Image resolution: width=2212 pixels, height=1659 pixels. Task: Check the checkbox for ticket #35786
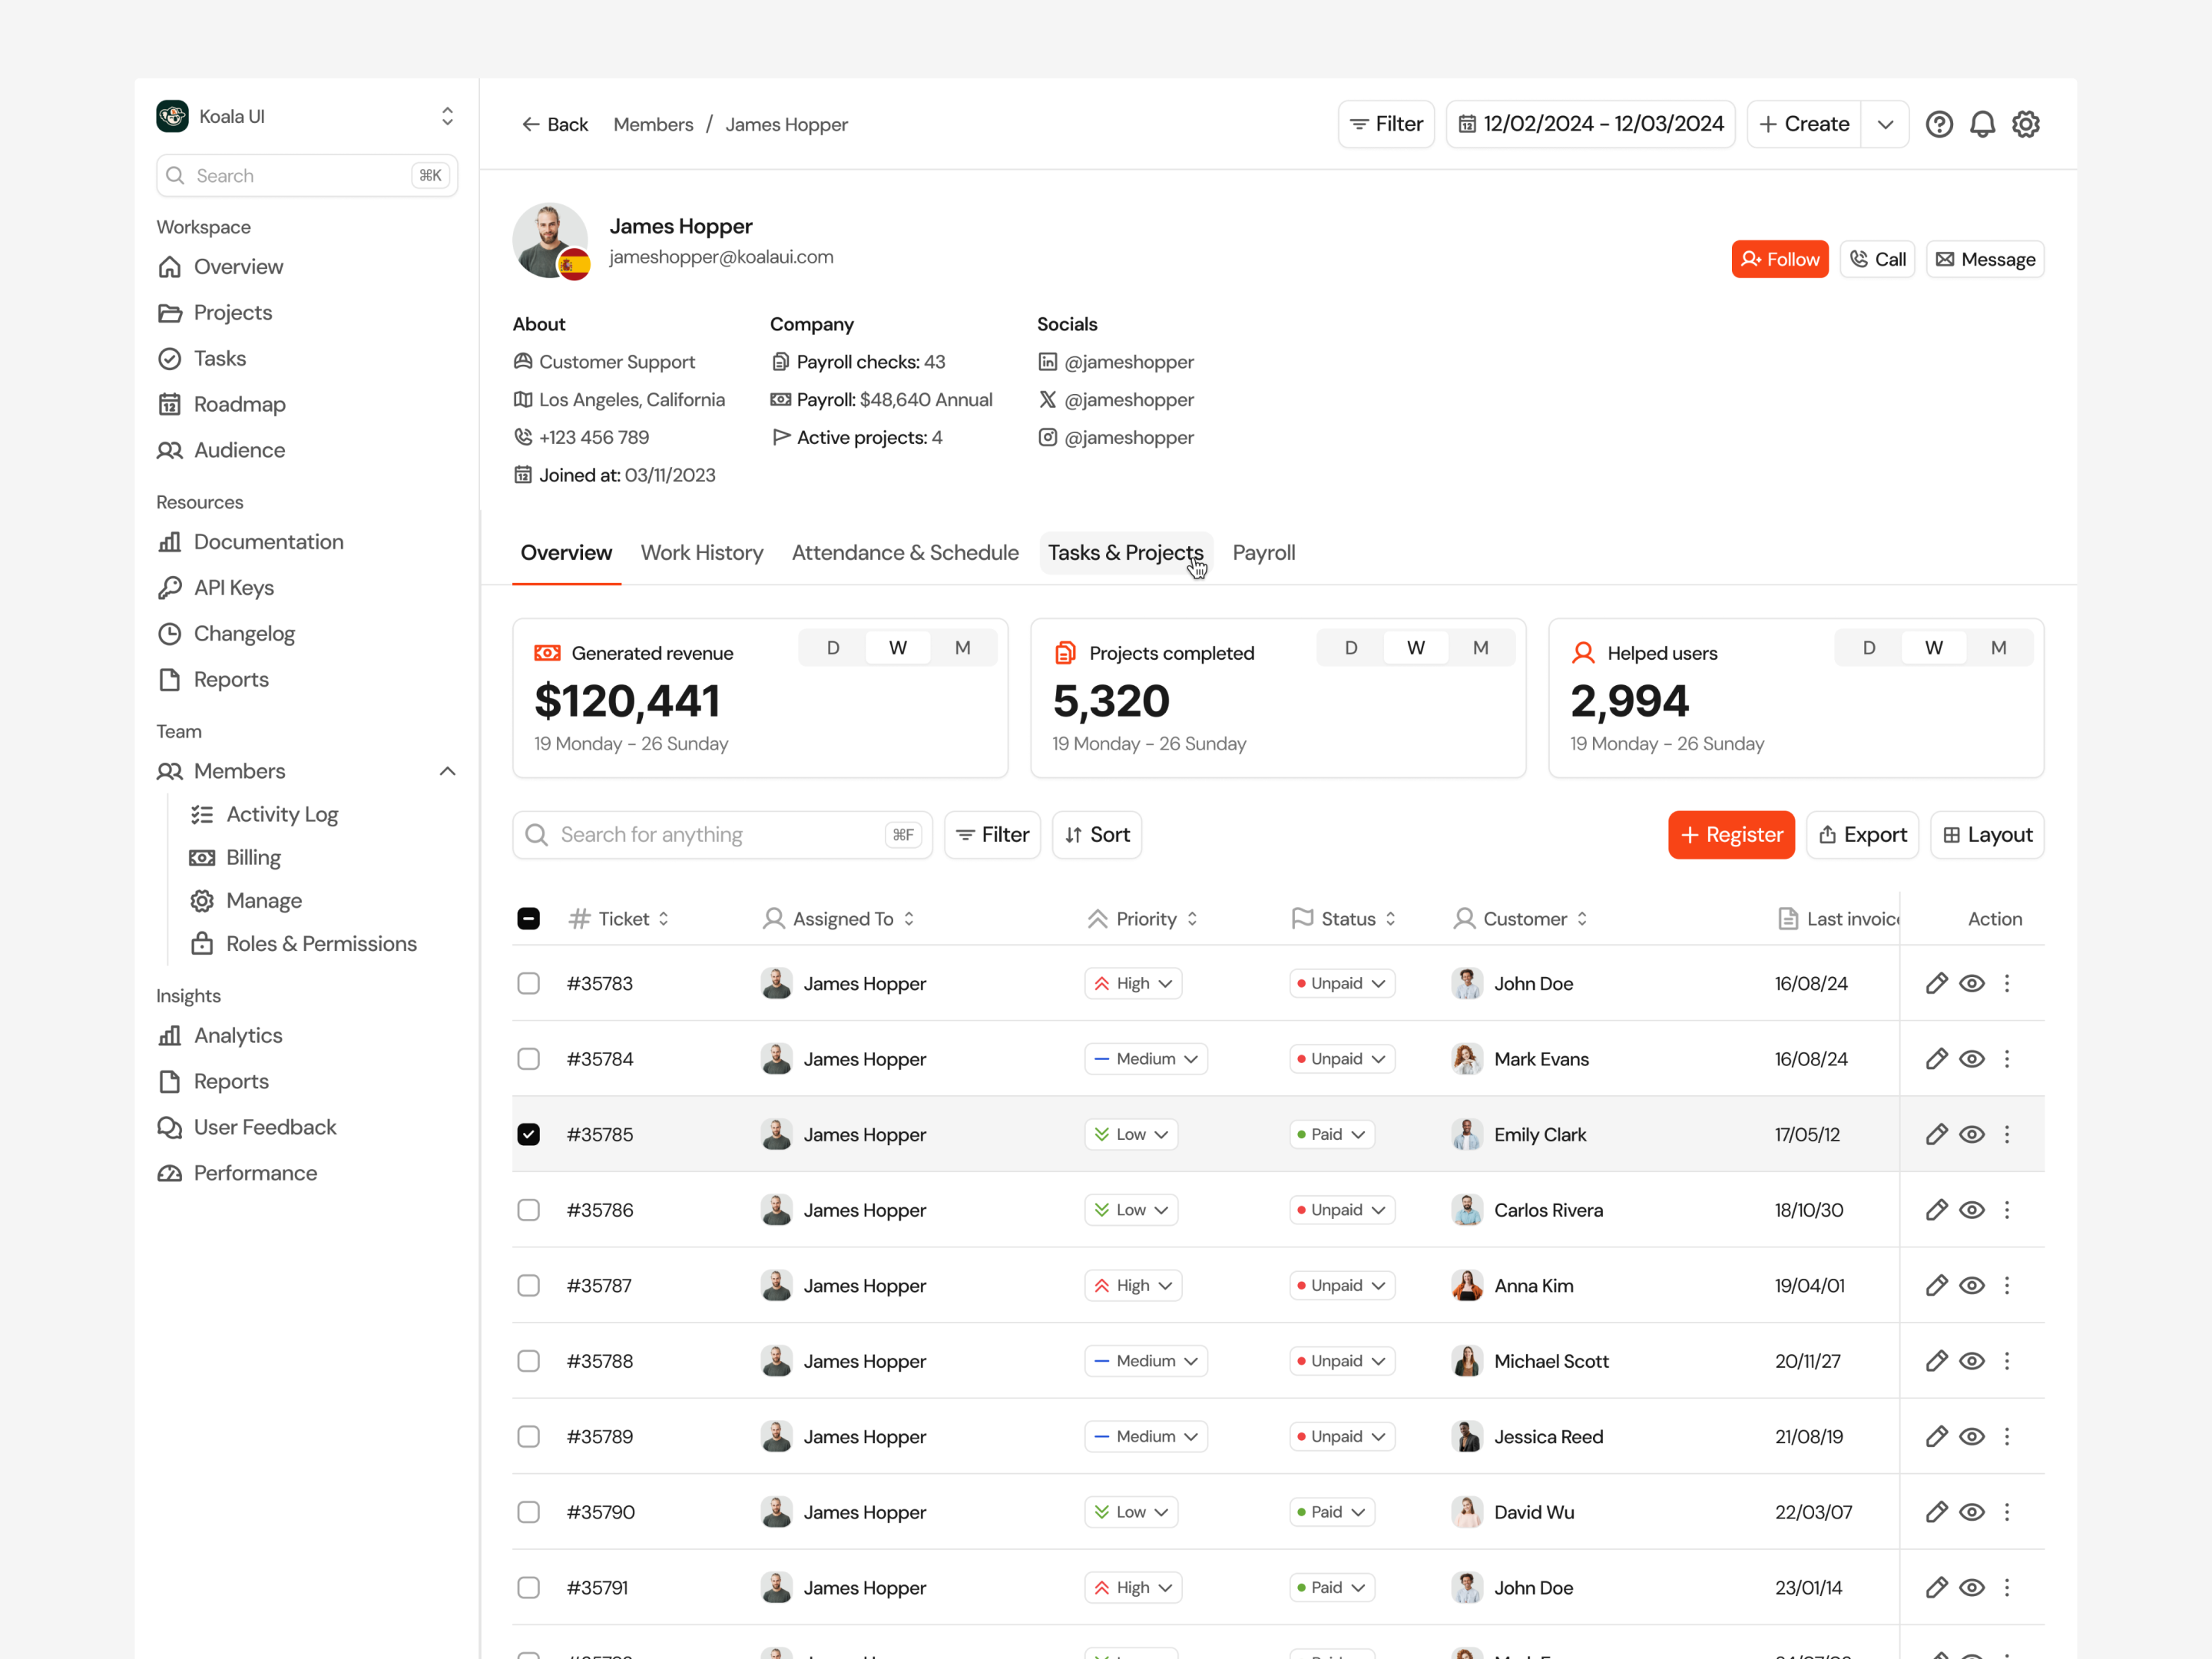point(528,1210)
